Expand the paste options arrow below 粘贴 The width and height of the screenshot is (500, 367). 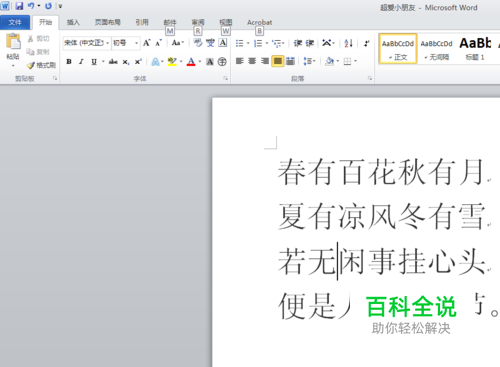13,65
